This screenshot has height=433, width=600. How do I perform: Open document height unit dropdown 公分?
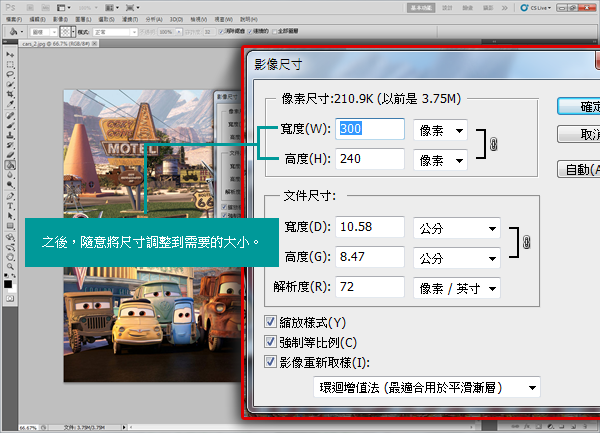click(457, 258)
